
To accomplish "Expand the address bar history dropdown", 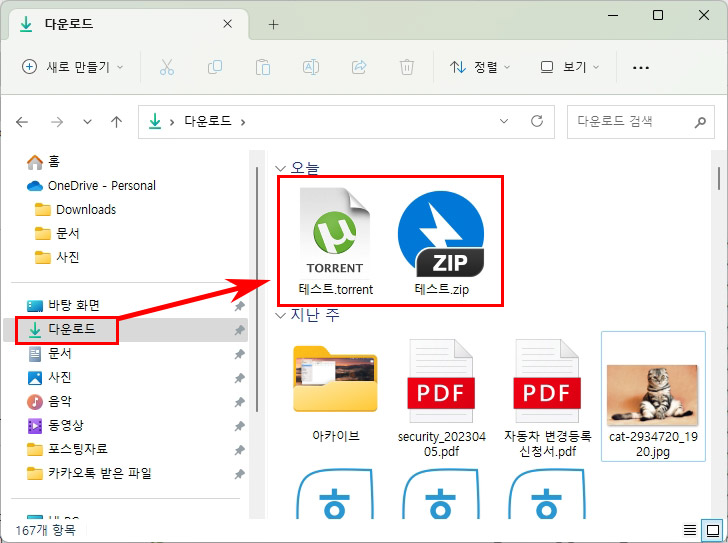I will (504, 122).
